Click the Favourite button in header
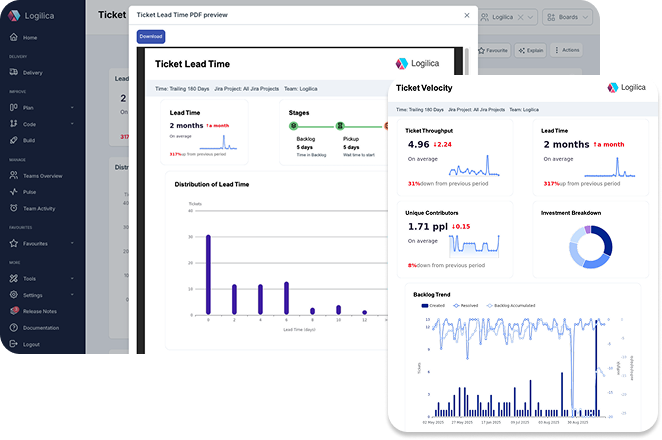 493,50
